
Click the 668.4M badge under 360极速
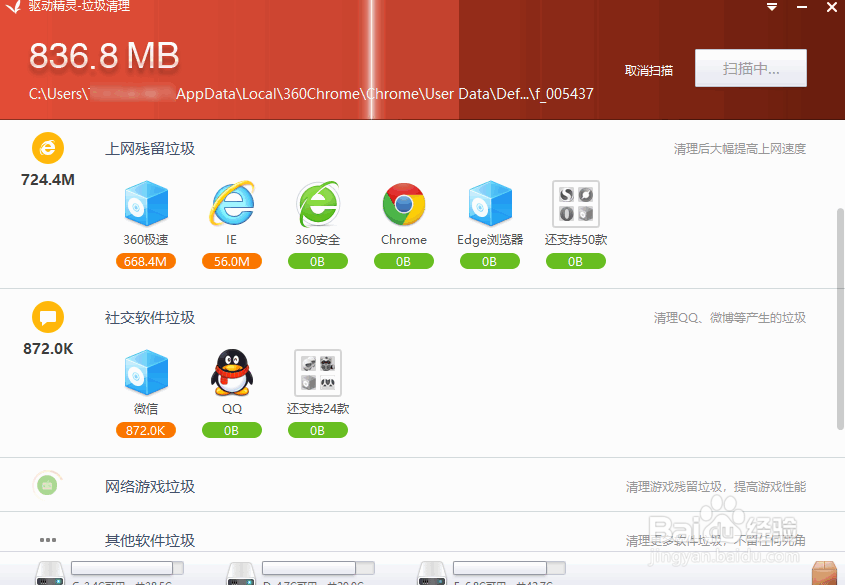(x=146, y=261)
